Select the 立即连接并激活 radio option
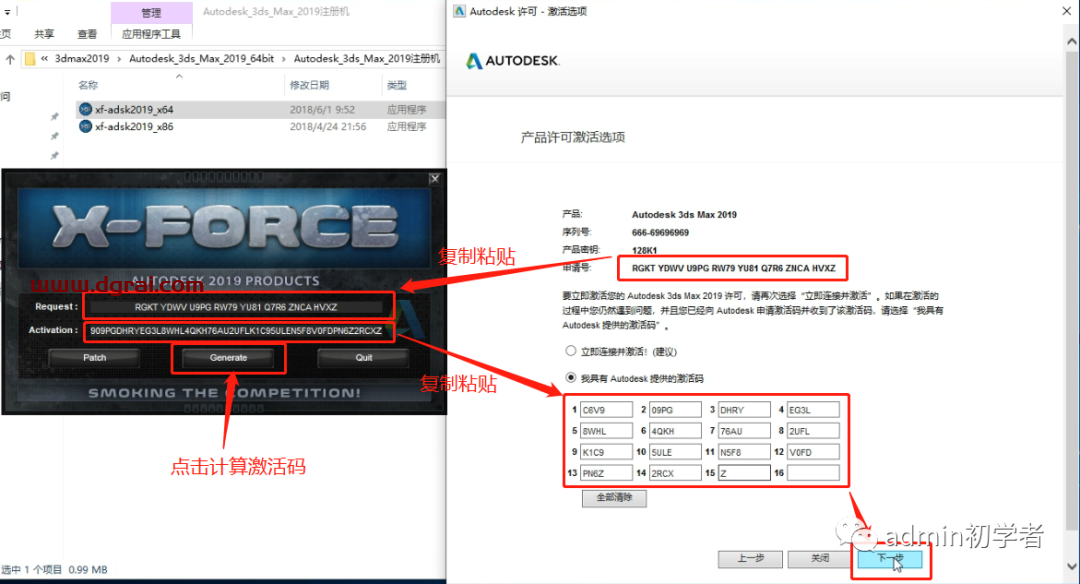Viewport: 1080px width, 584px height. point(570,351)
